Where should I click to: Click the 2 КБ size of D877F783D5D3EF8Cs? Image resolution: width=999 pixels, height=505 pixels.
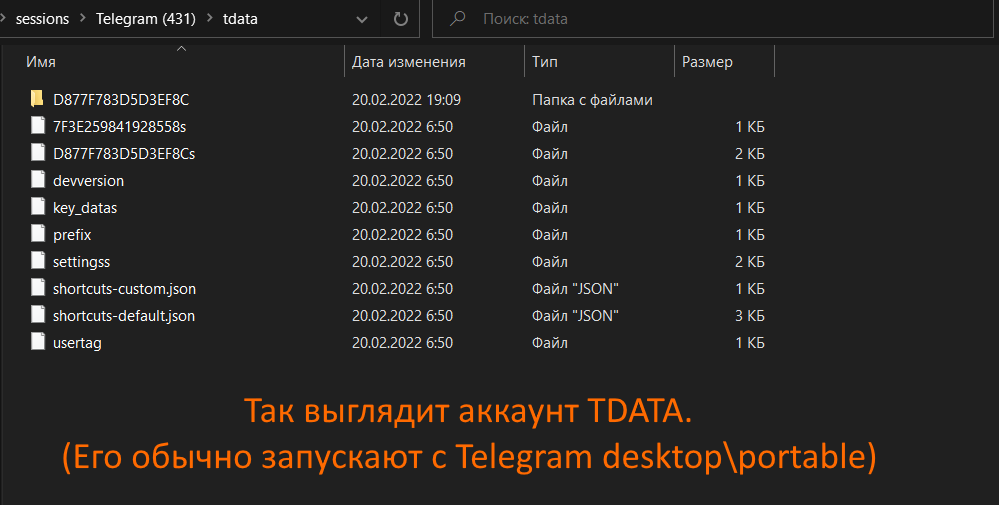pos(750,153)
